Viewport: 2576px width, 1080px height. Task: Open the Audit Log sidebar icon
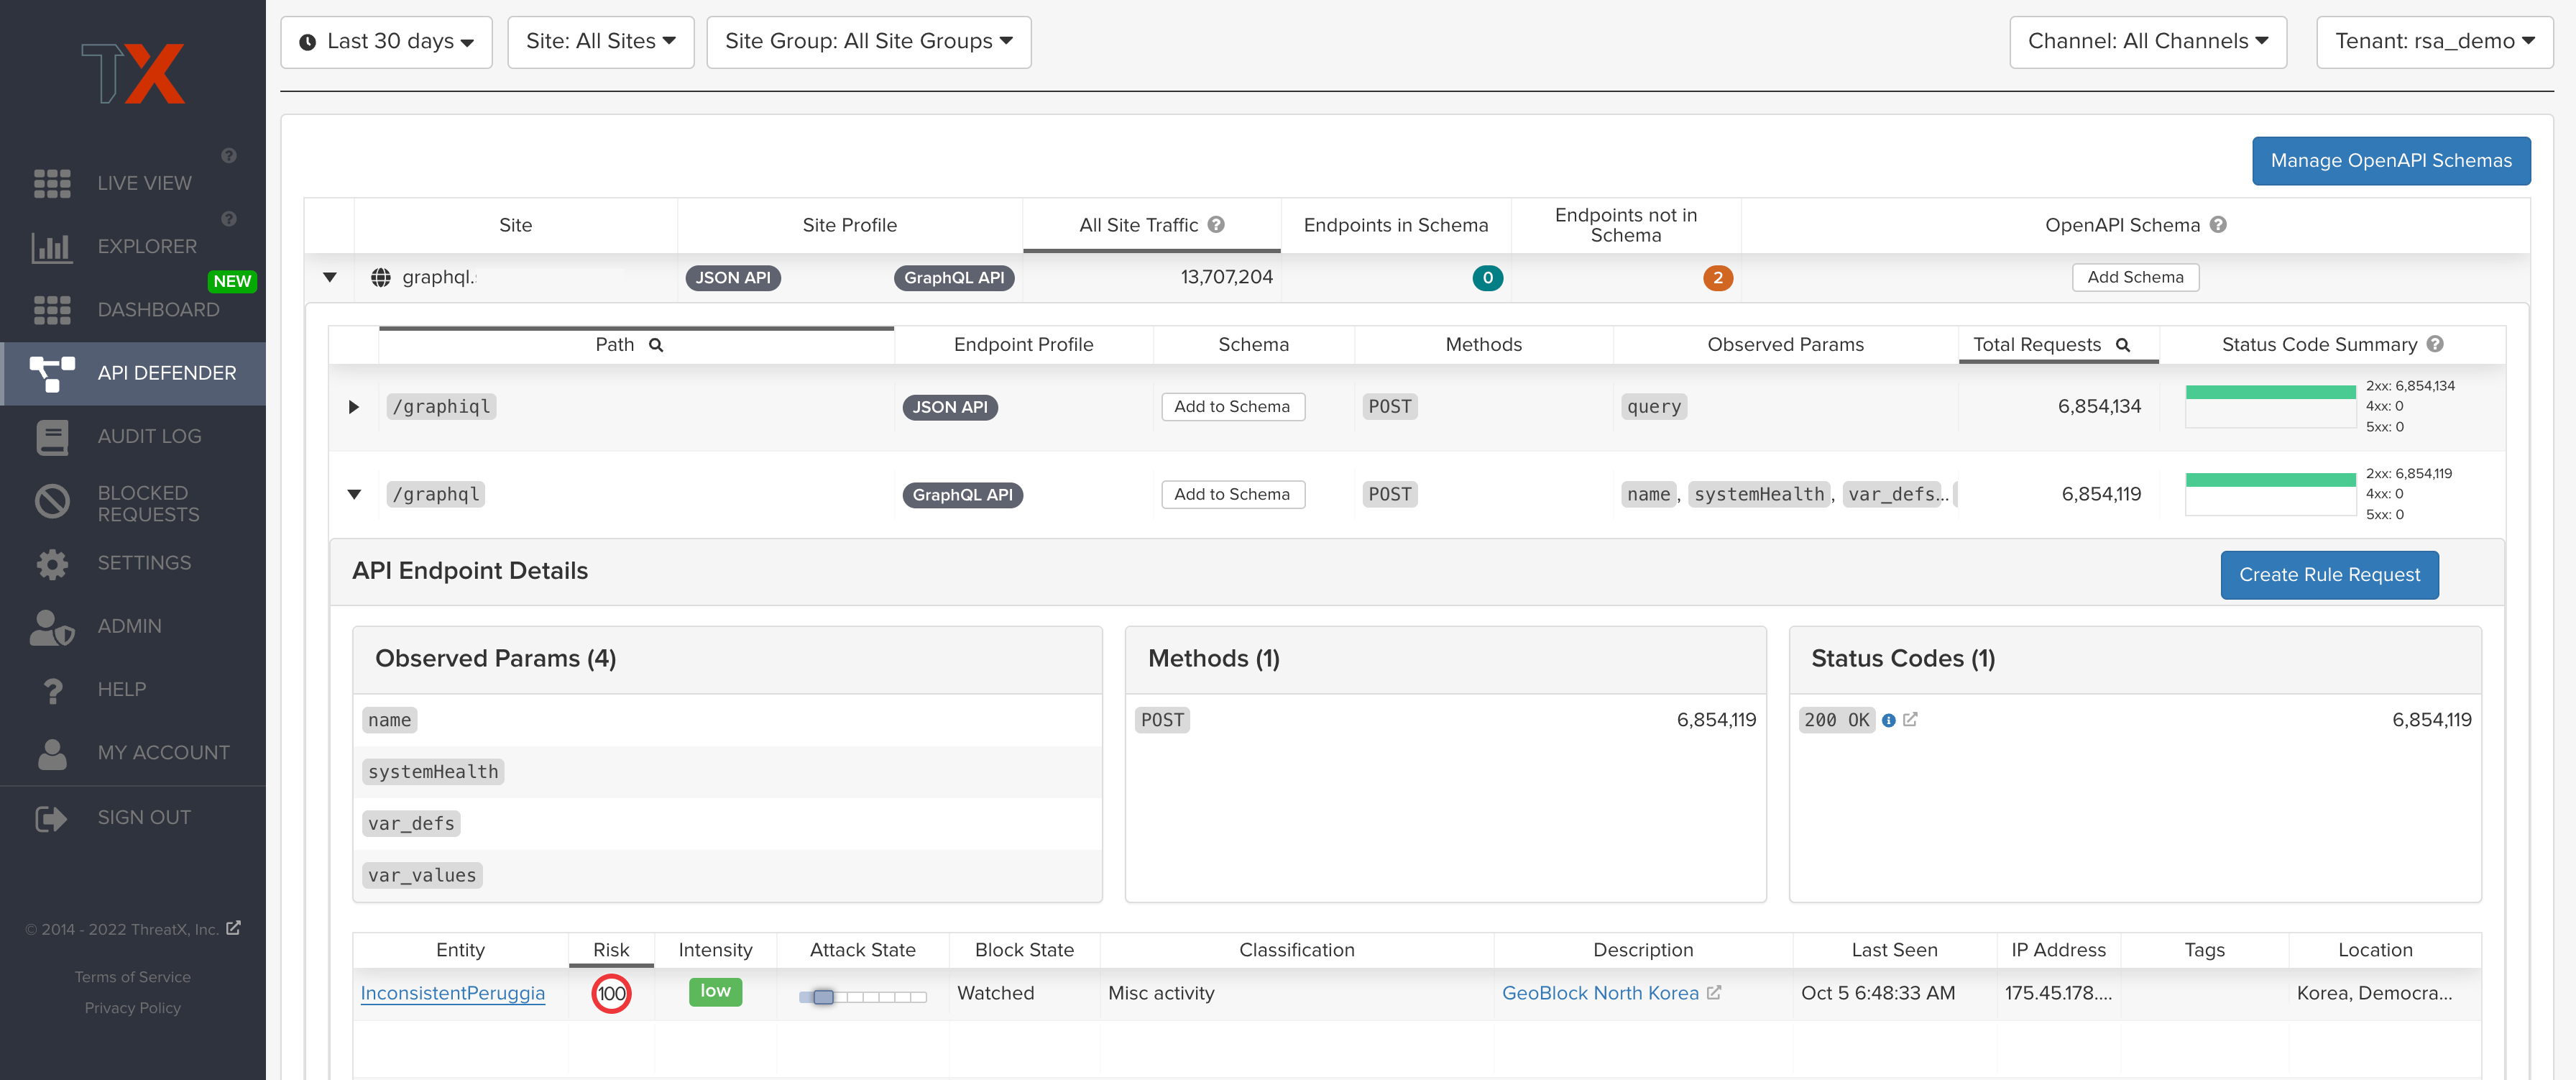click(x=52, y=437)
